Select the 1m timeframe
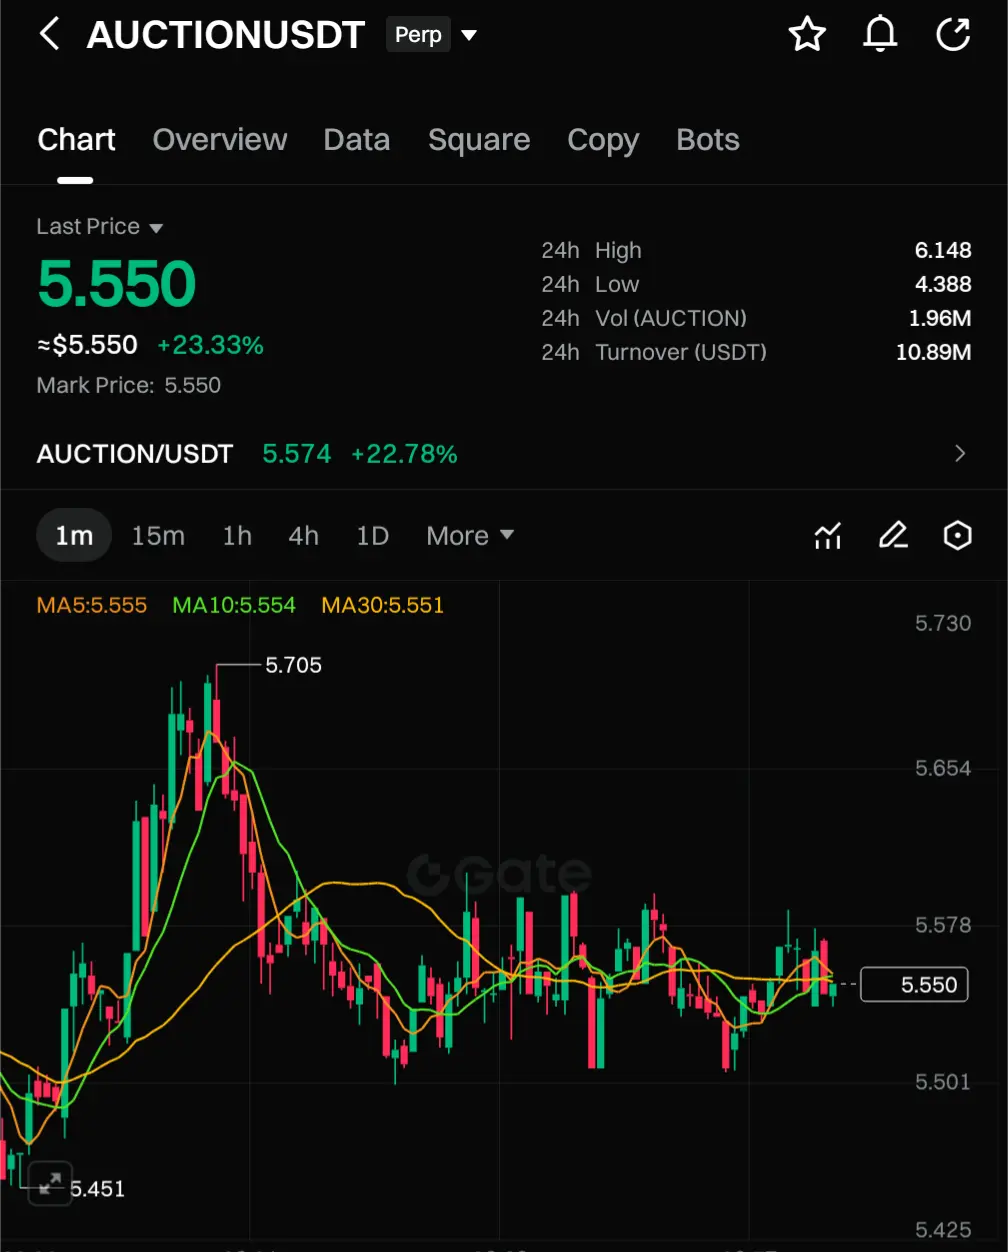 (74, 536)
